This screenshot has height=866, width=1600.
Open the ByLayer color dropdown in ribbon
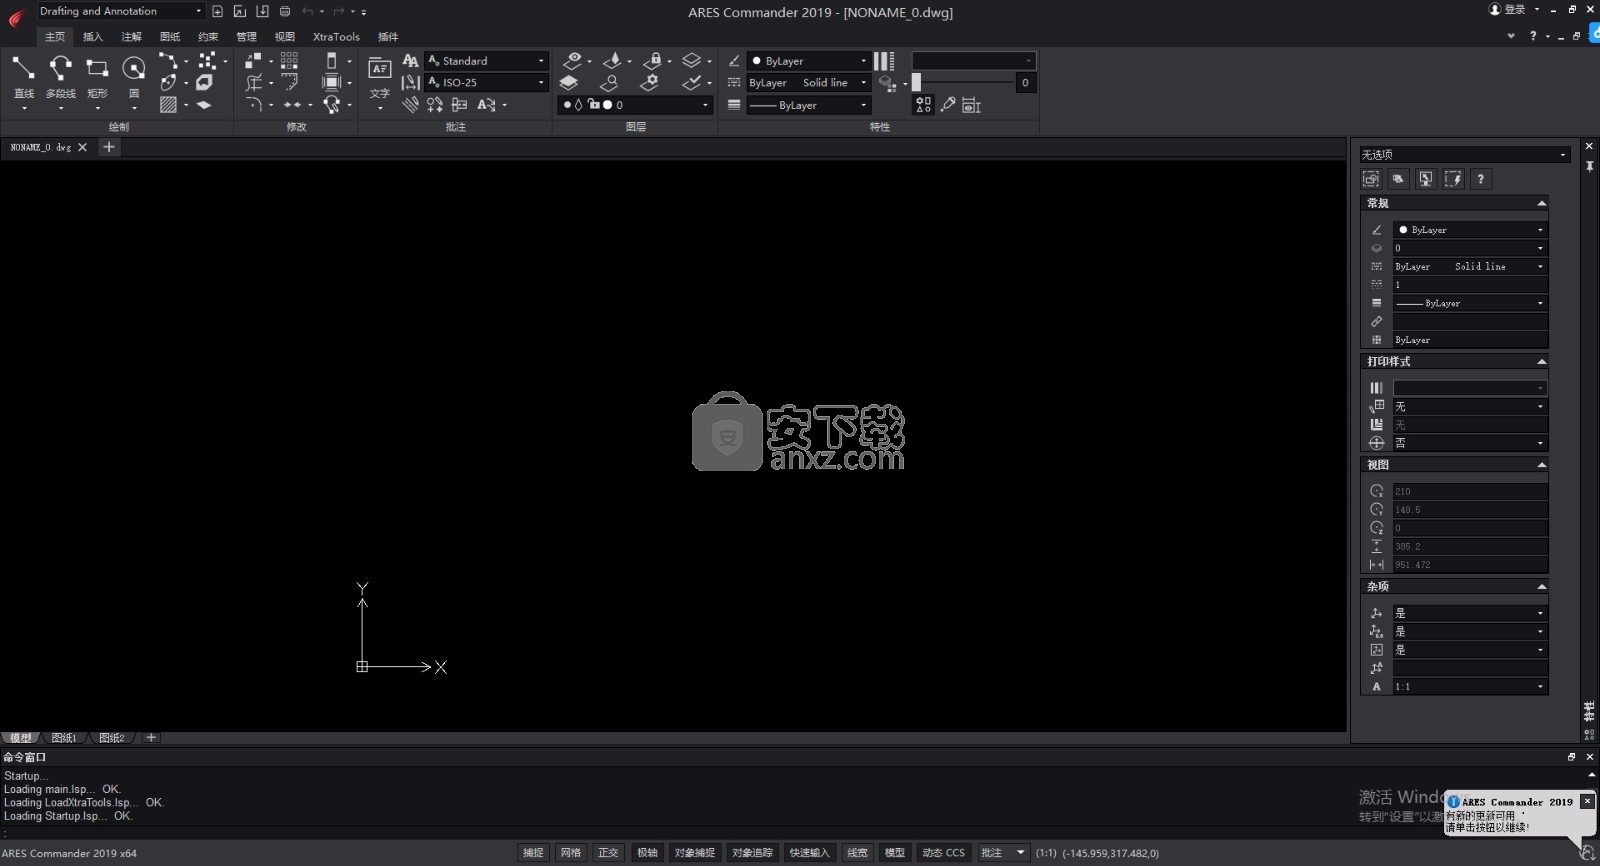(x=808, y=61)
